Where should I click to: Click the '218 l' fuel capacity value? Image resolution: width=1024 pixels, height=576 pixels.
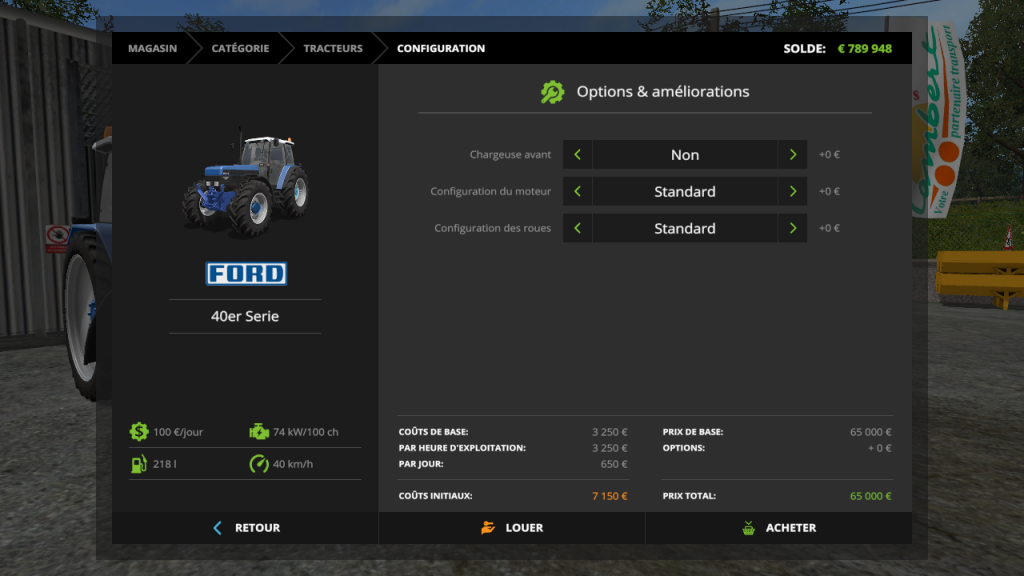coord(165,464)
